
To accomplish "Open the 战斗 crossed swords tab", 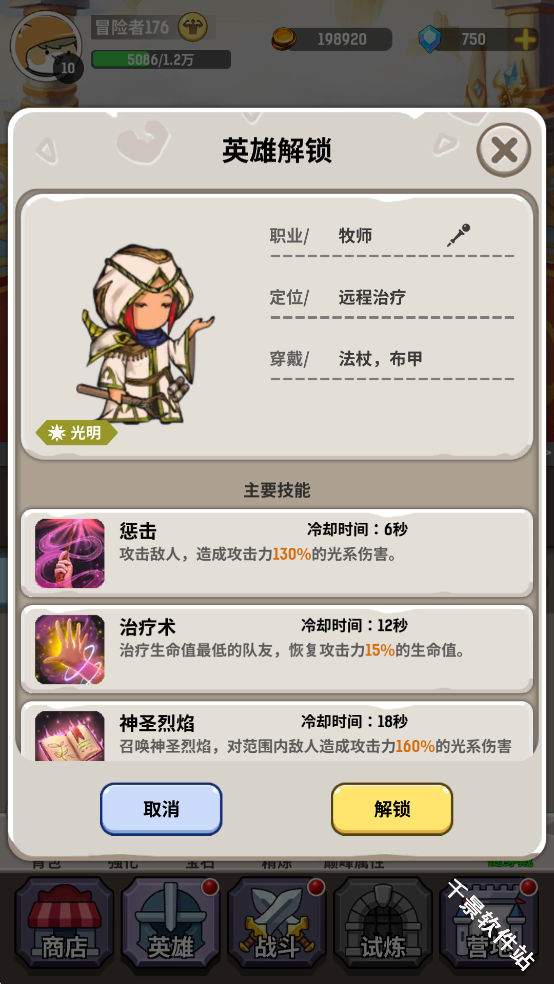I will [x=277, y=922].
